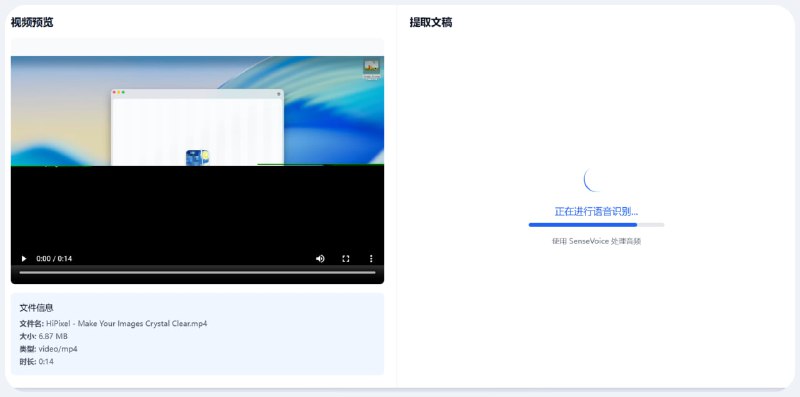Click the desktop icon in video top-right corner

coord(371,69)
